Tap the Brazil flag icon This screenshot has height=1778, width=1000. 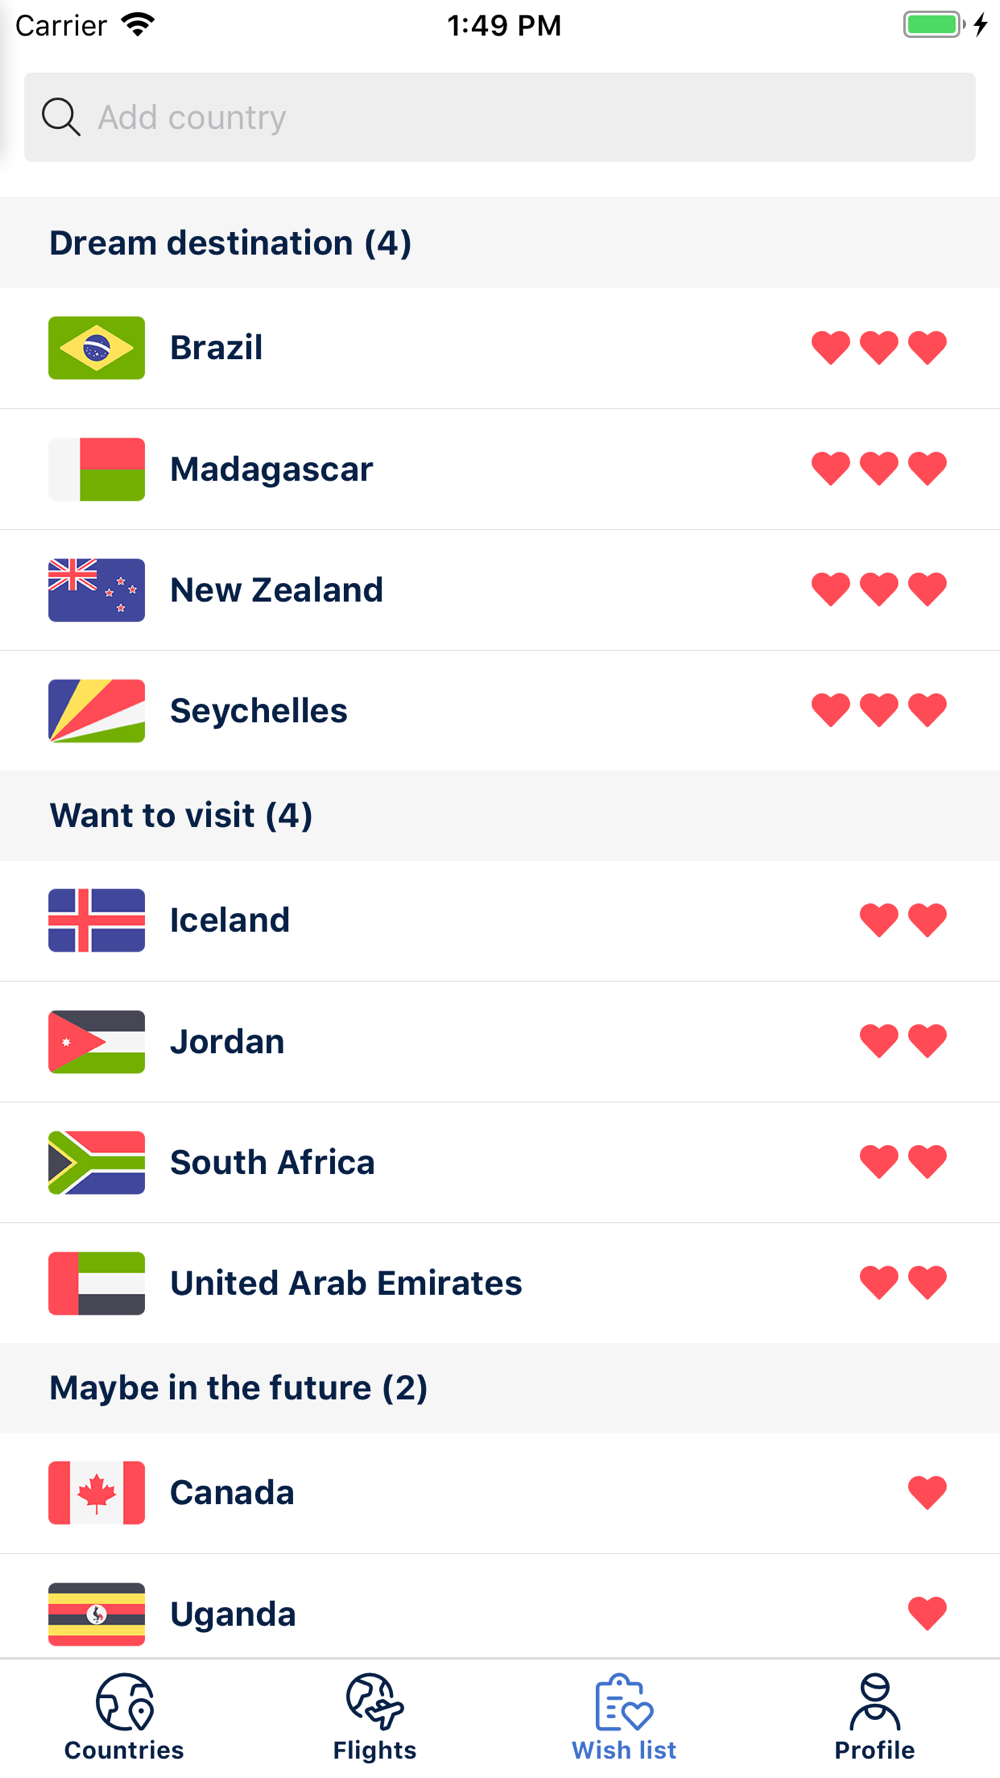[x=97, y=348]
